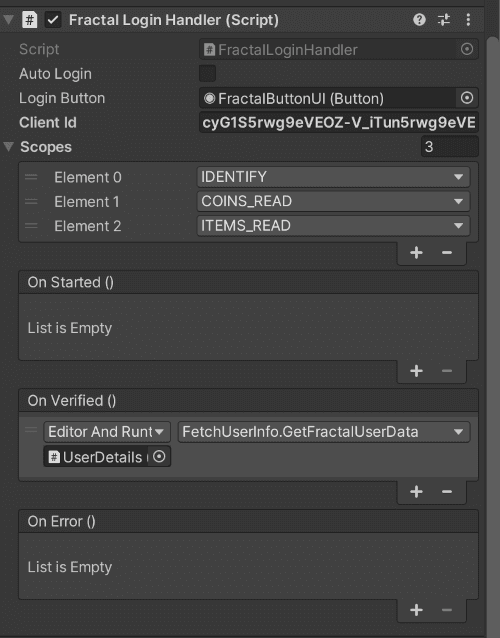Click the Scopes size field
This screenshot has height=638, width=500.
(x=450, y=146)
